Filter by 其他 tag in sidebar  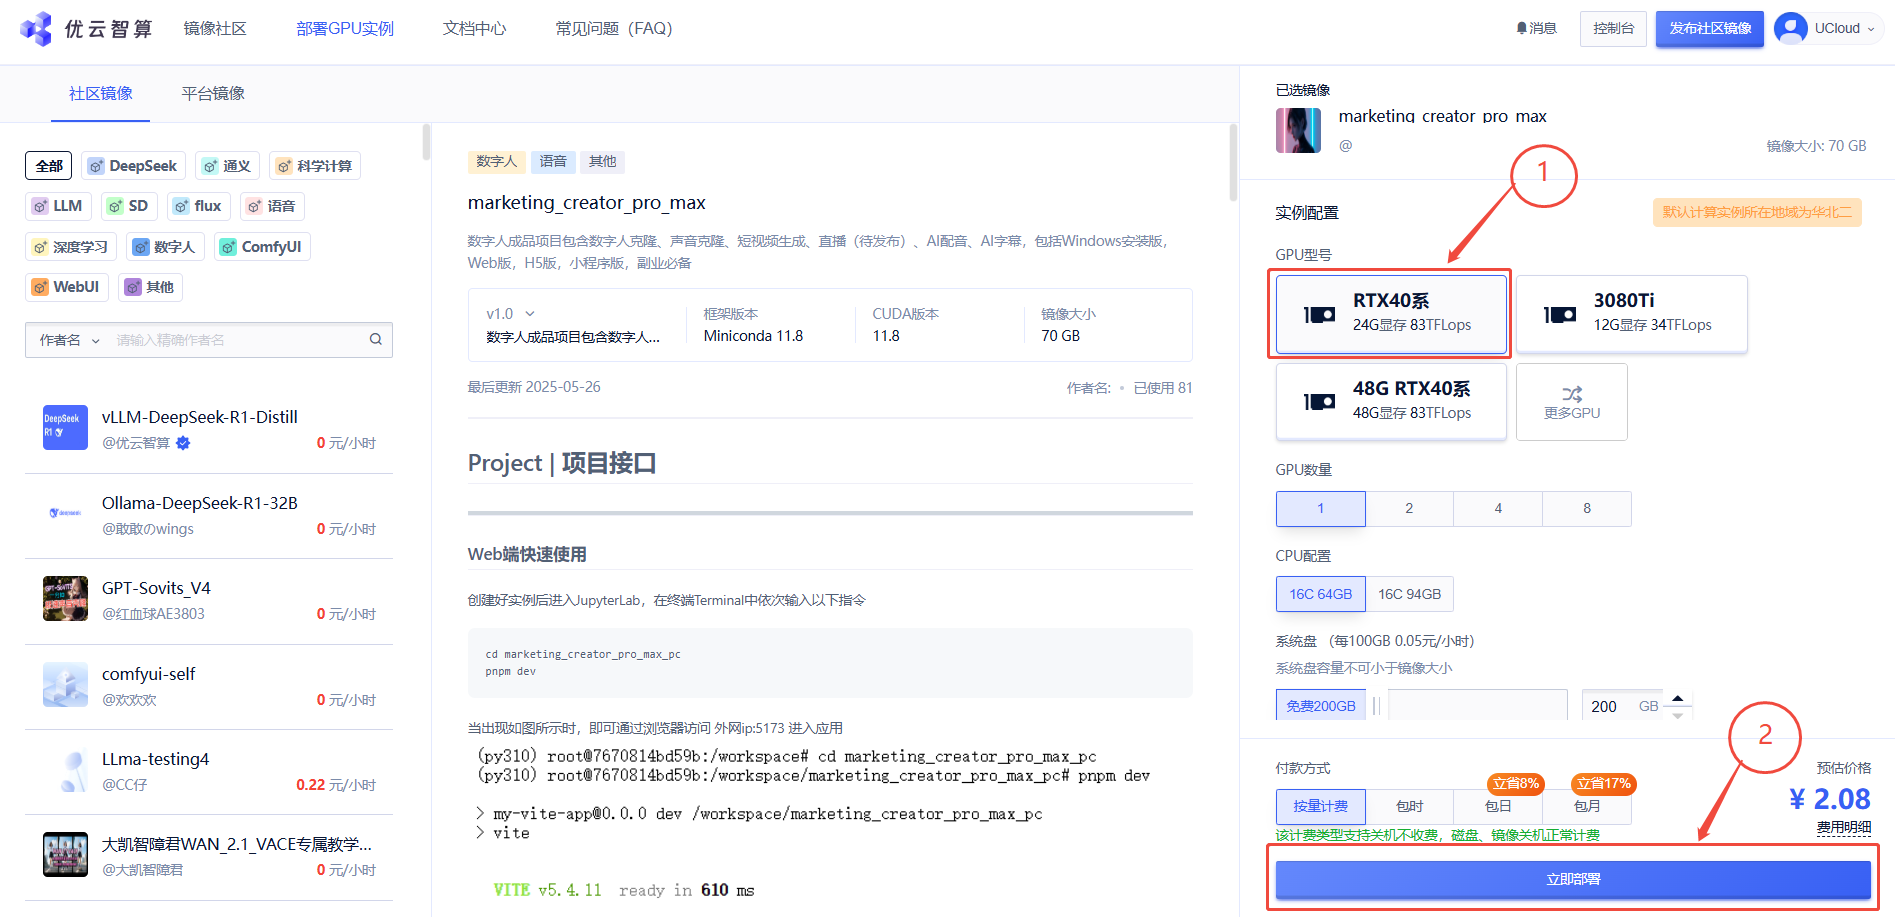[150, 287]
